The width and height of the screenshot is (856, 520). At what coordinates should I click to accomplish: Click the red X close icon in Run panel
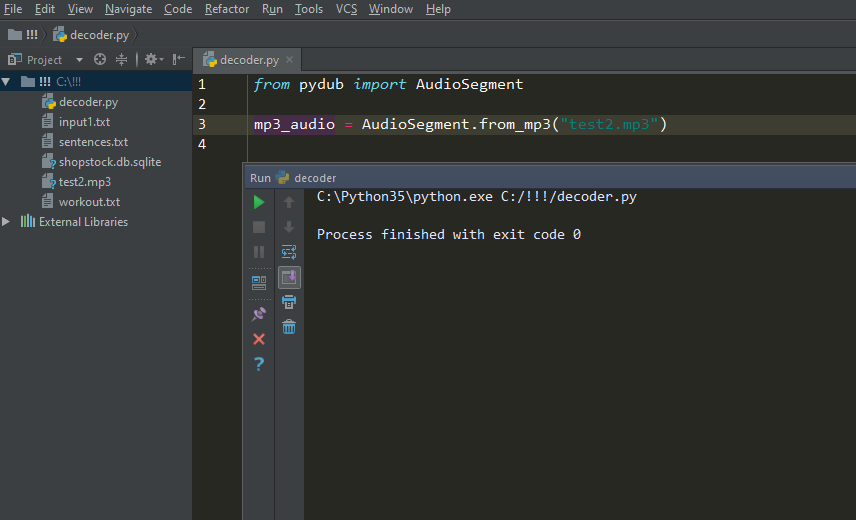pyautogui.click(x=259, y=339)
